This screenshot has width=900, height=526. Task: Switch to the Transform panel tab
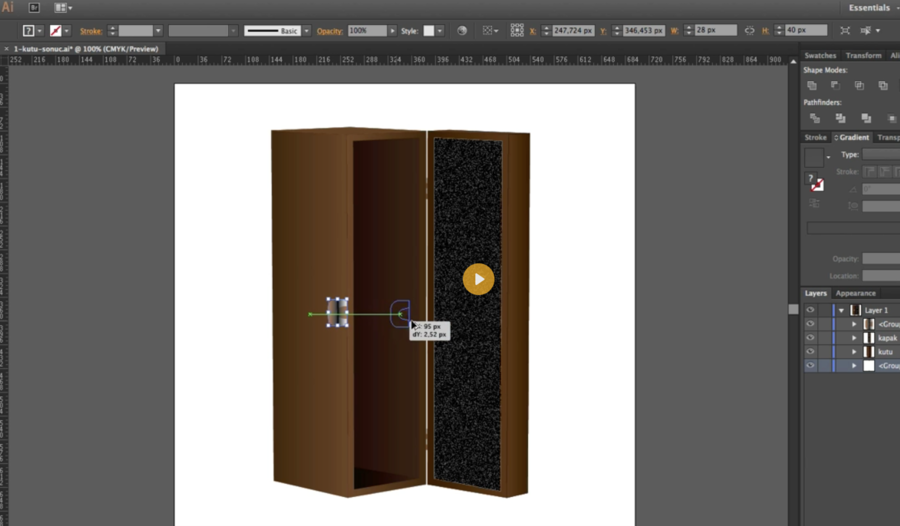863,55
